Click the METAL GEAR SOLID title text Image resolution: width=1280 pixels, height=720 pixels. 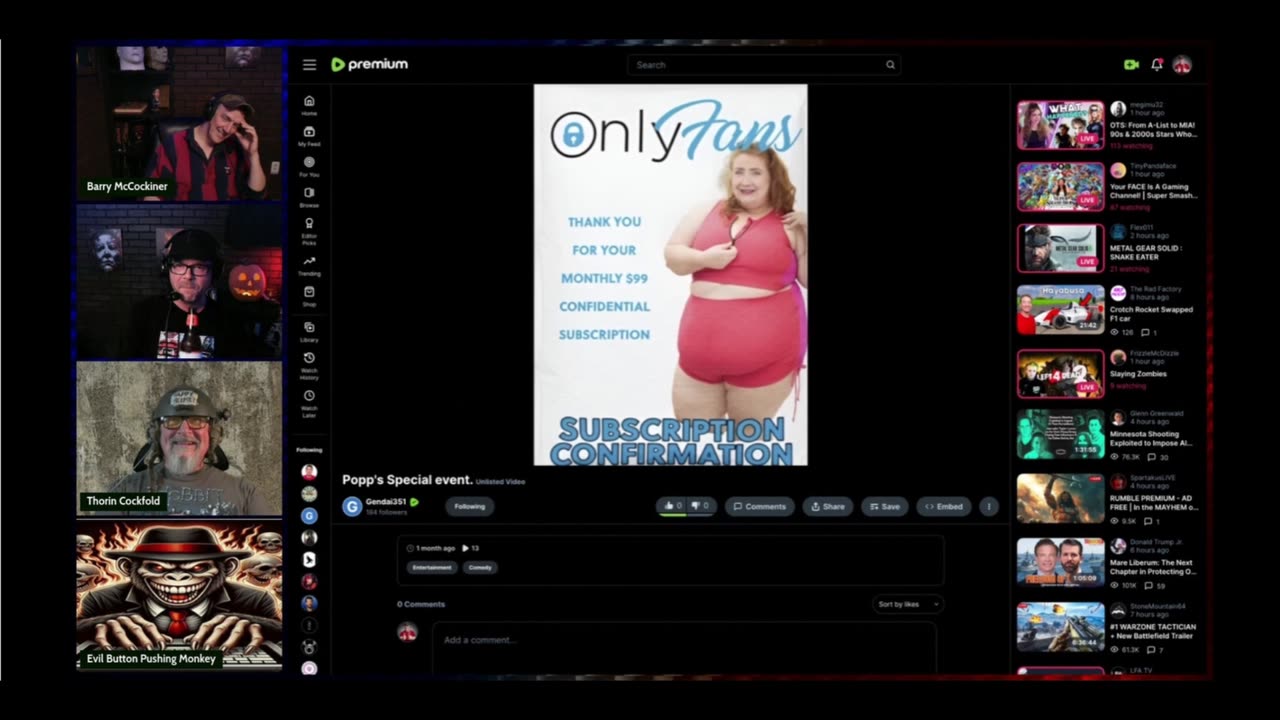[1146, 252]
